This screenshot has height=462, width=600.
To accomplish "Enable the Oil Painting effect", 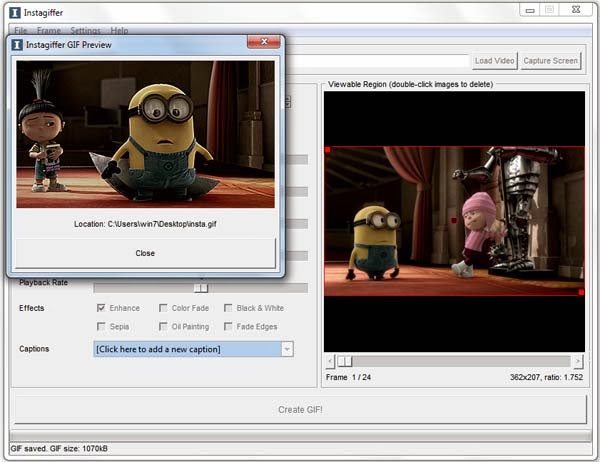I will click(x=163, y=326).
